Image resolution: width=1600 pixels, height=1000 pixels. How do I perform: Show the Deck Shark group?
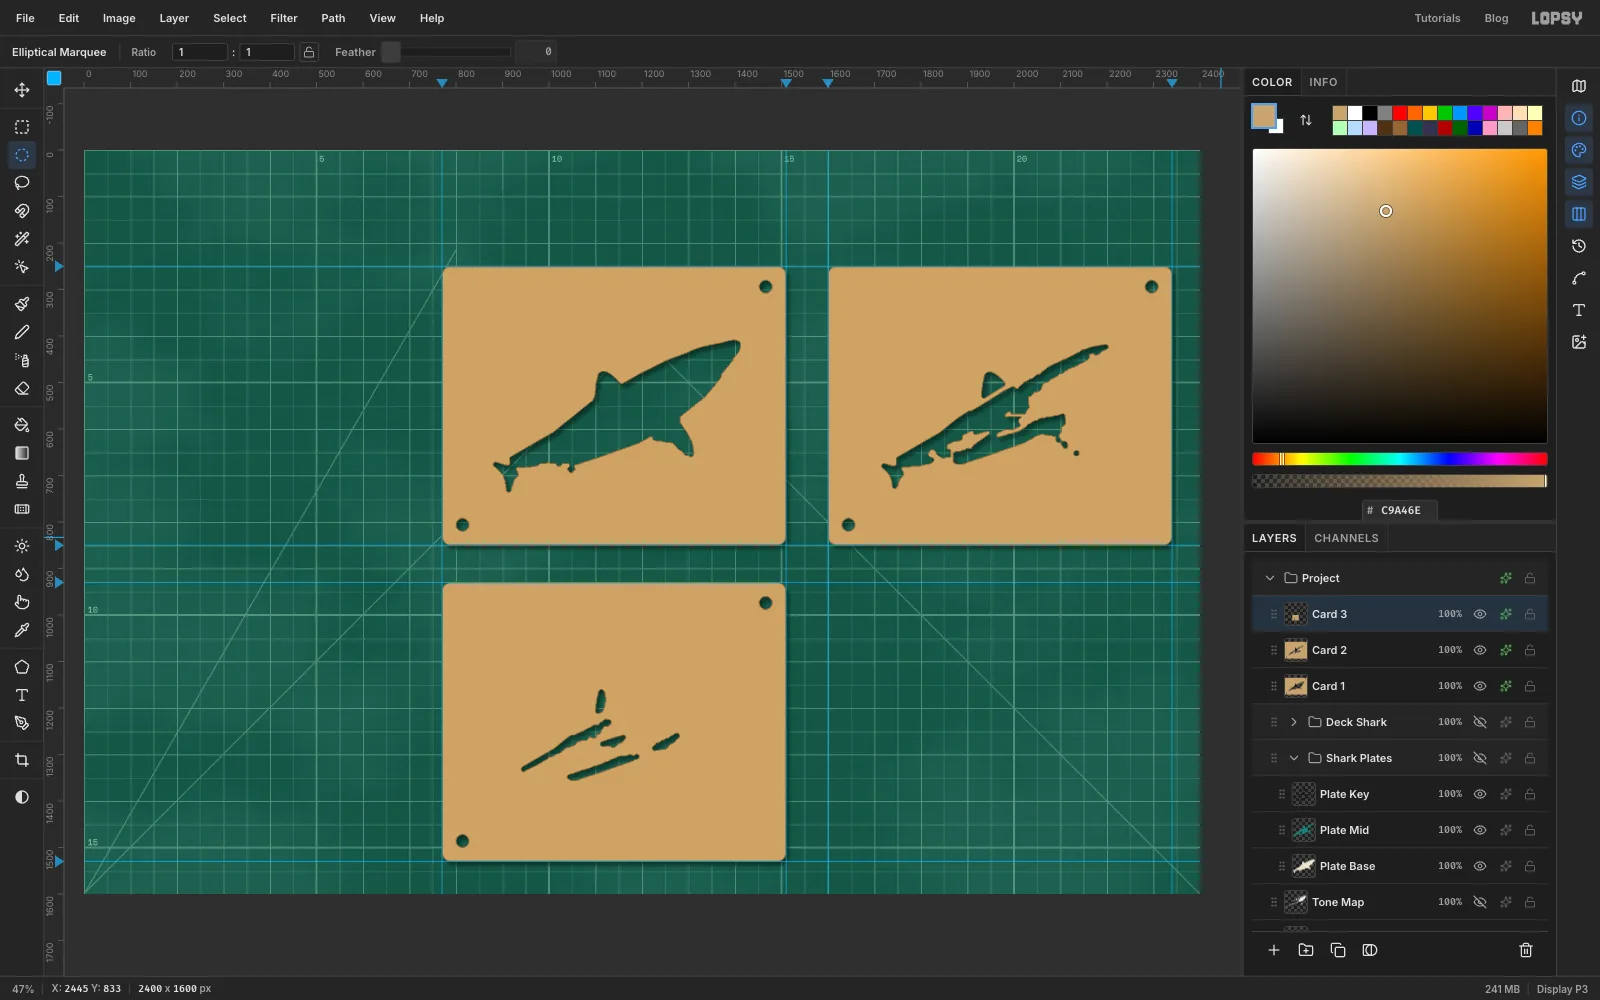[1480, 722]
